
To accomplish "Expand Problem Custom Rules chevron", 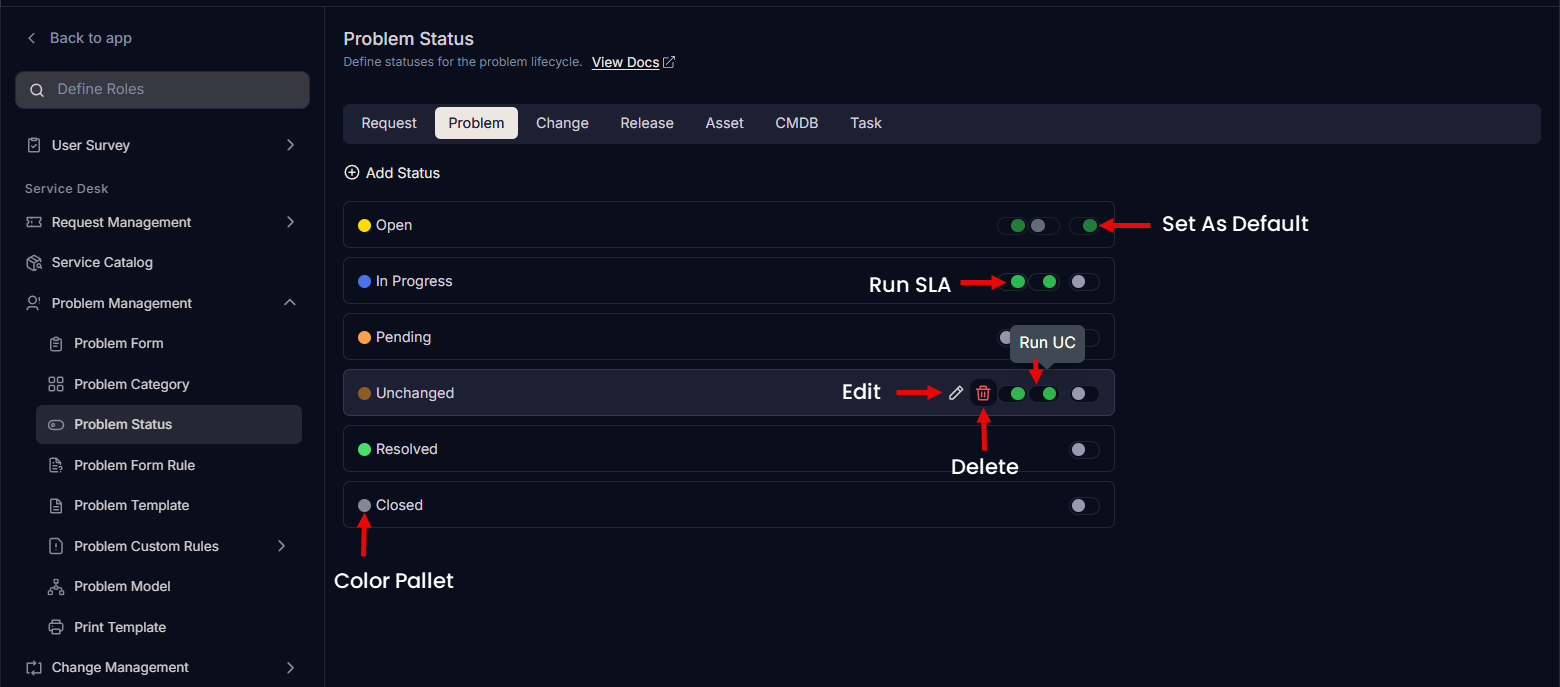I will 281,546.
